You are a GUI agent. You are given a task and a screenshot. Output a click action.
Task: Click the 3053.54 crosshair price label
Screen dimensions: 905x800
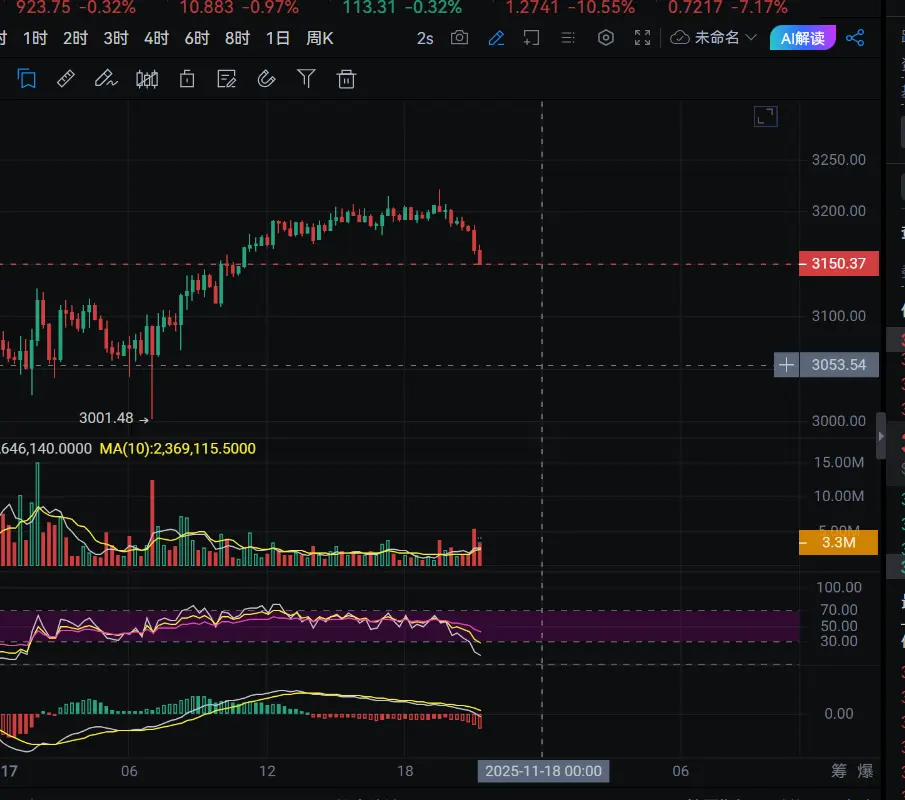(x=839, y=365)
